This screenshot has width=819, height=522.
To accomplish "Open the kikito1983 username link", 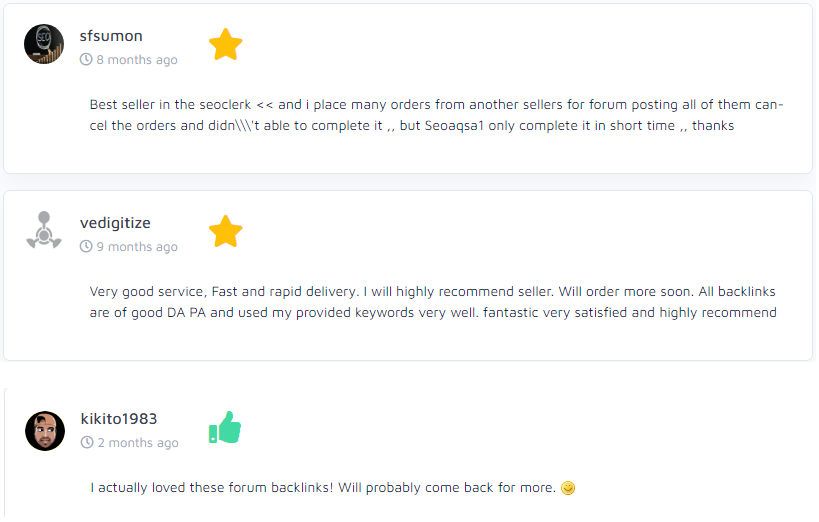I will pos(119,419).
